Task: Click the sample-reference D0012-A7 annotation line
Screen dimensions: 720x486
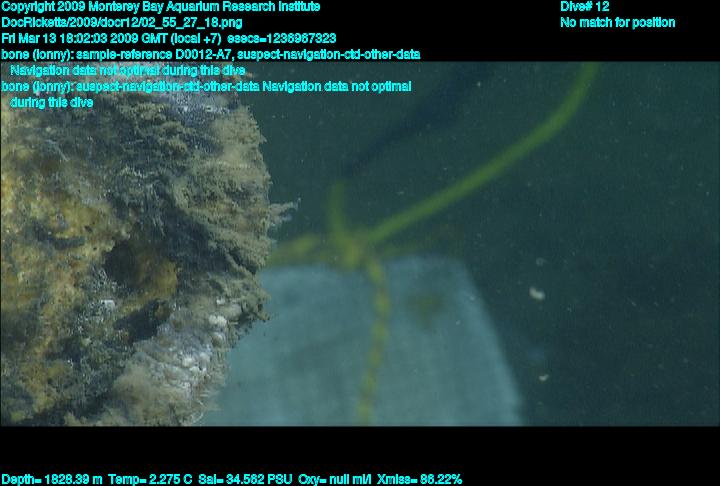Action: pyautogui.click(x=211, y=54)
